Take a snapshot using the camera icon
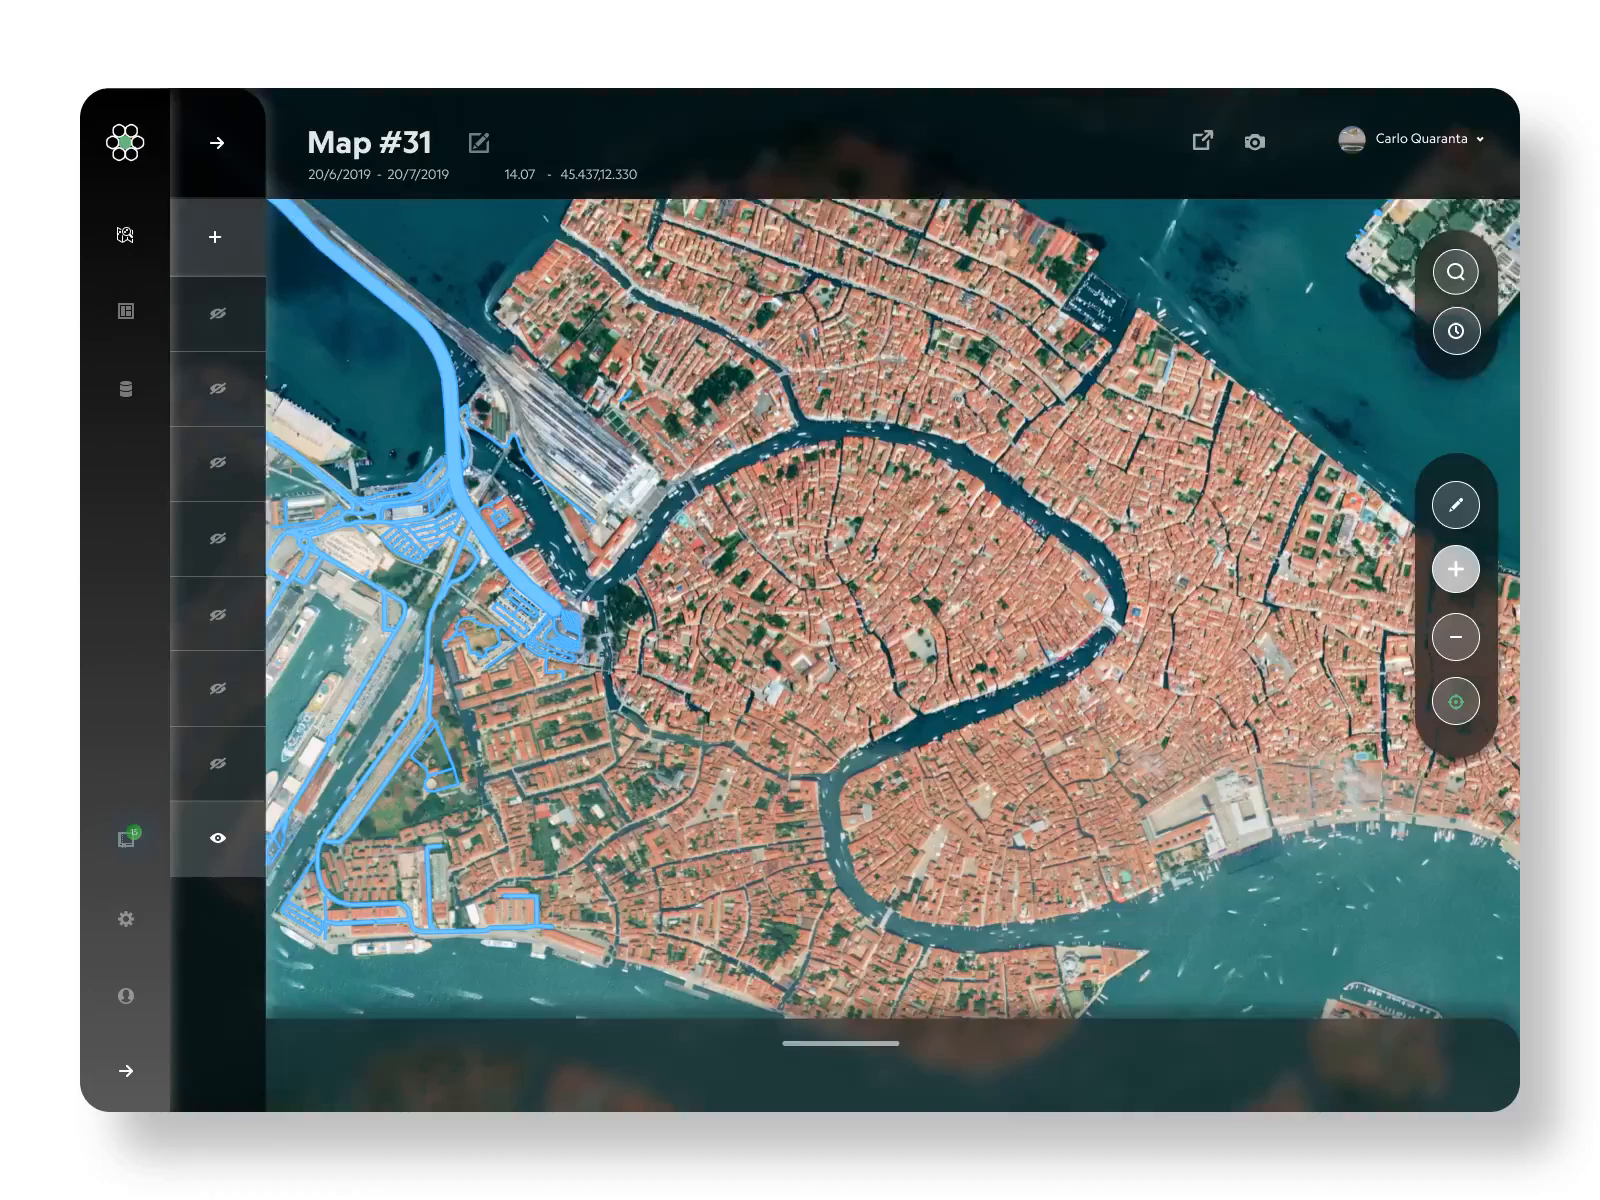Screen dimensions: 1600x1200 coord(1255,141)
